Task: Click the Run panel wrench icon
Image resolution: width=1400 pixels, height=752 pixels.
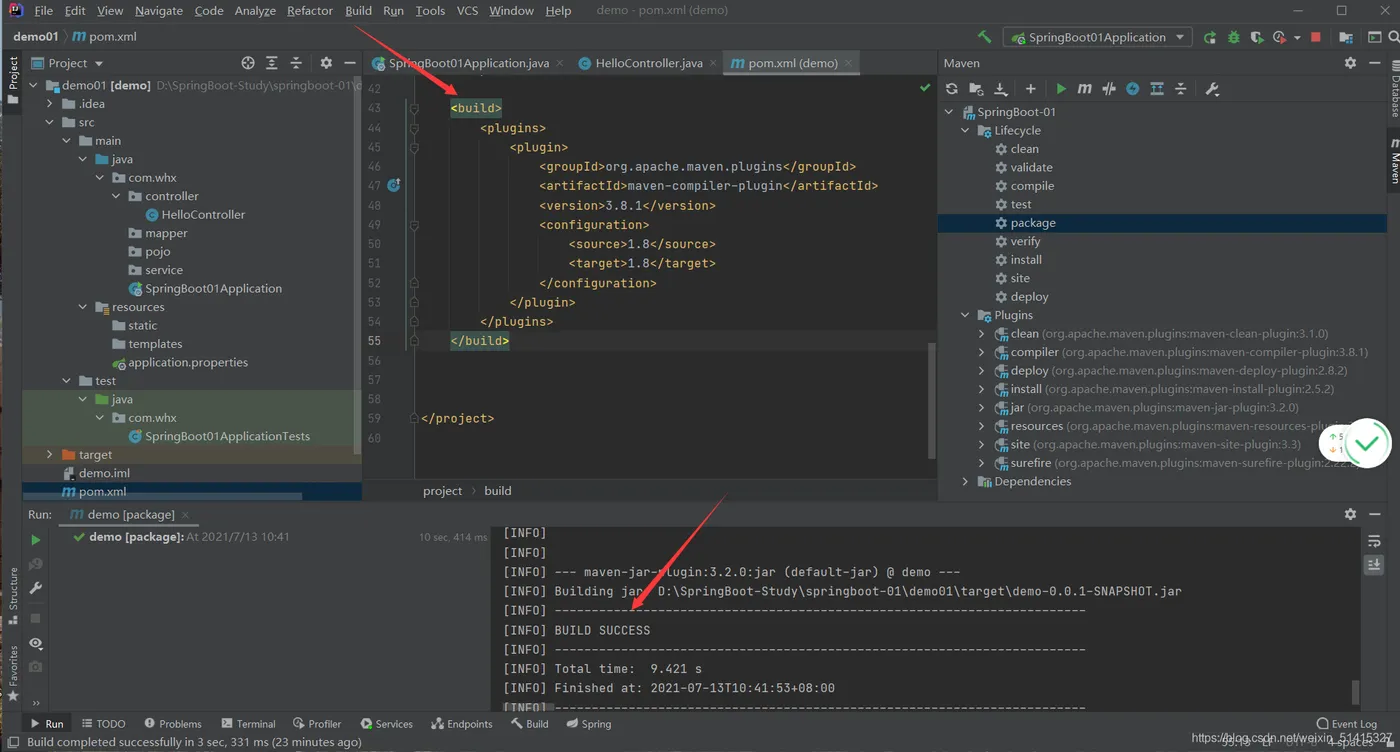Action: (x=35, y=588)
